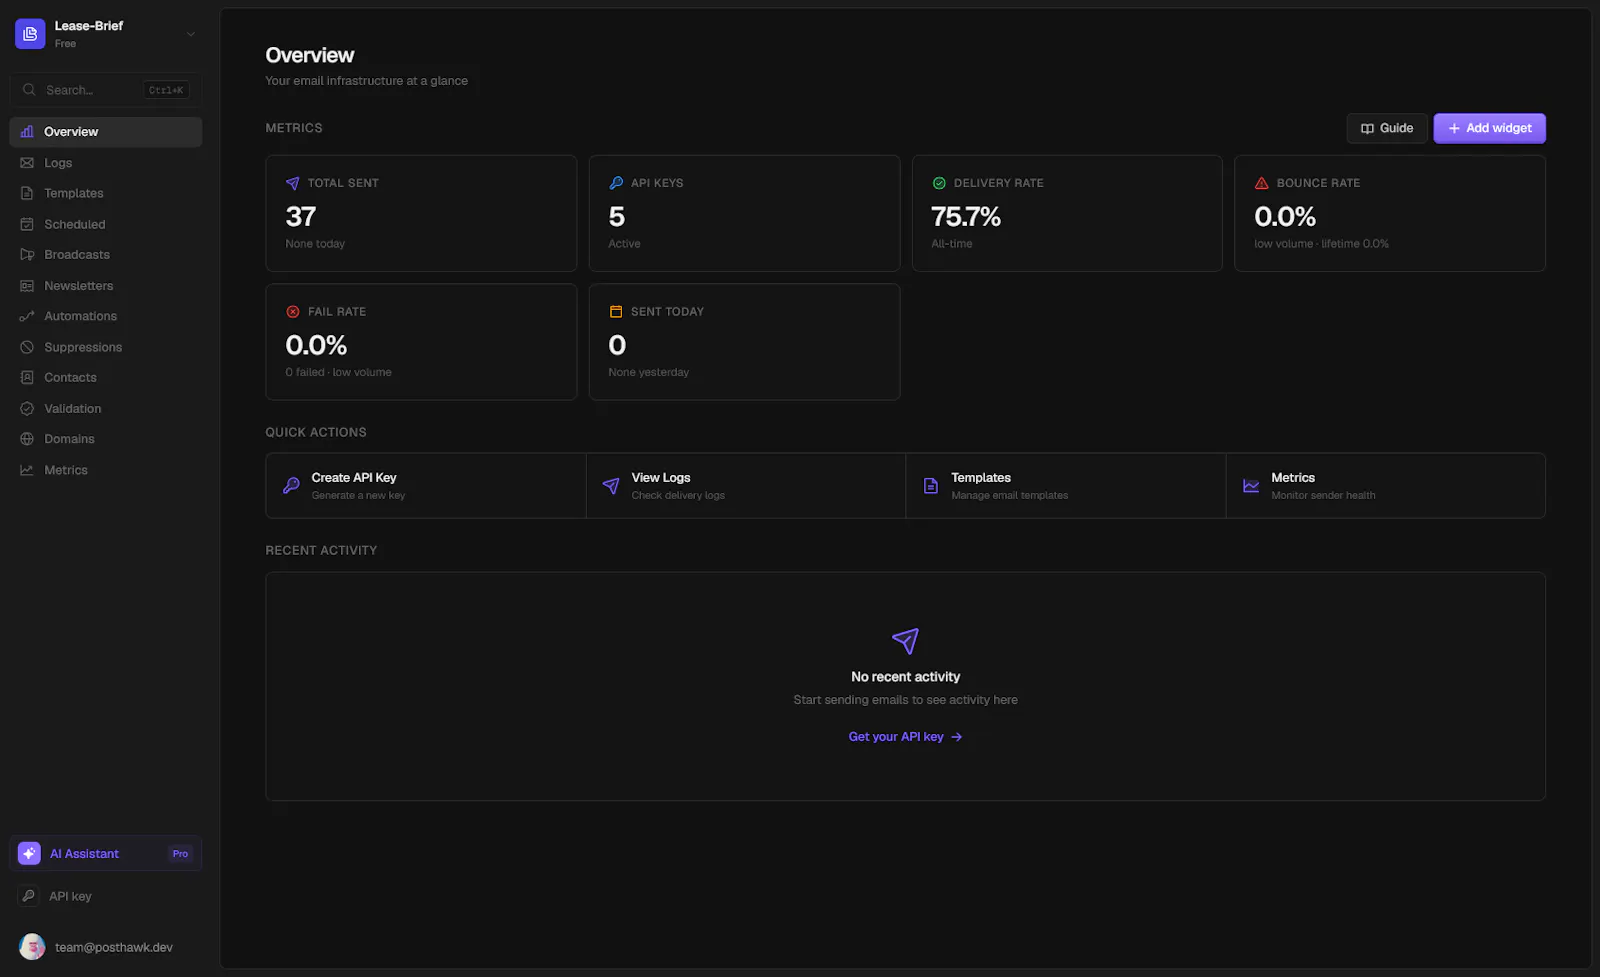Open the Templates quick action card
Image resolution: width=1600 pixels, height=977 pixels.
coord(1066,486)
